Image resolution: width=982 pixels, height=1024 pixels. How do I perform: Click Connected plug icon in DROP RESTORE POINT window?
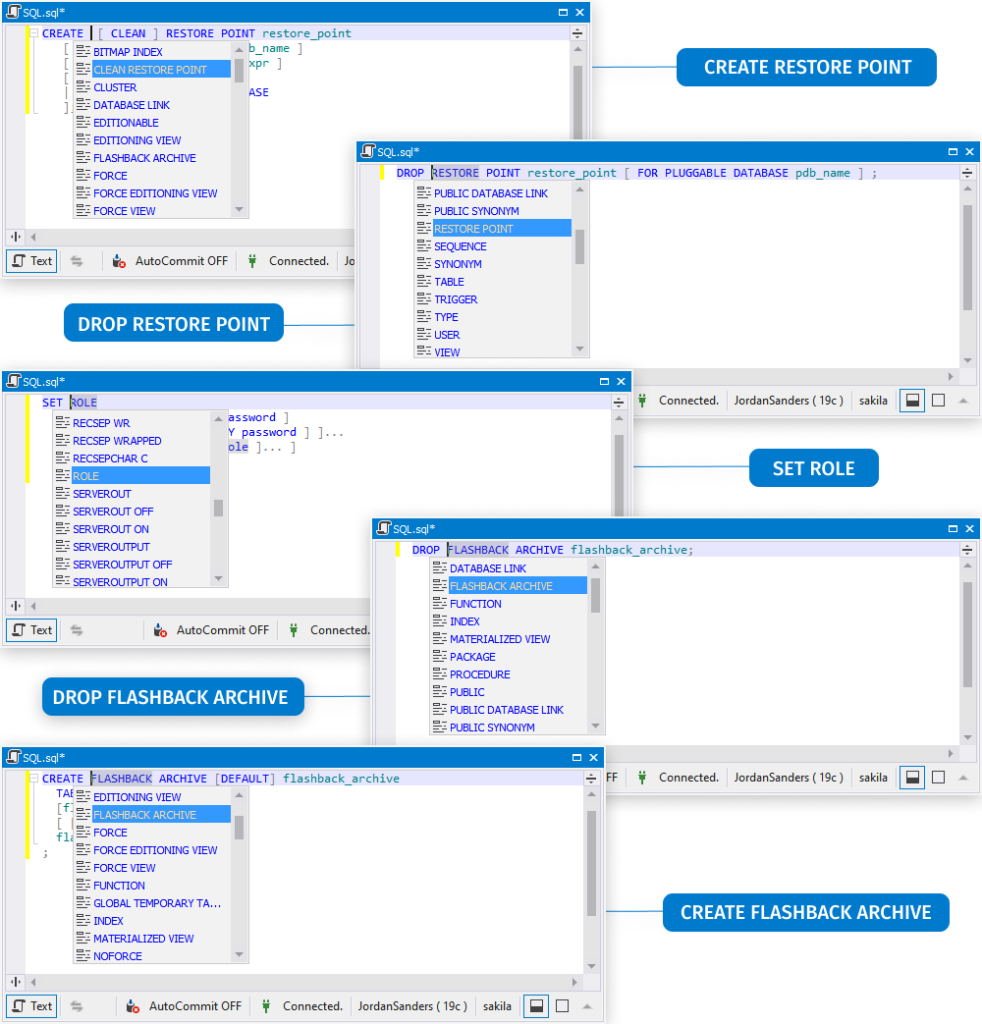click(x=642, y=400)
